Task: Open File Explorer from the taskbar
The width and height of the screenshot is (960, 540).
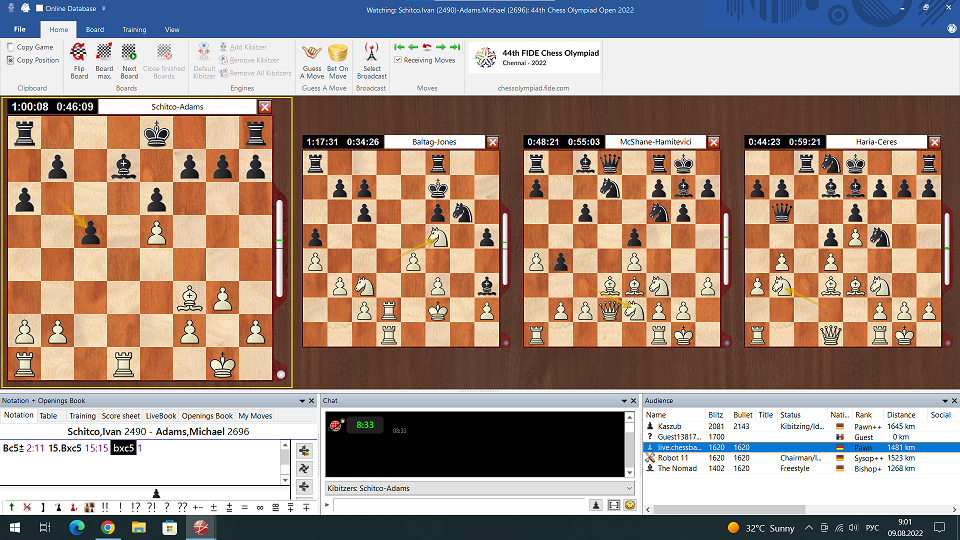Action: click(138, 527)
